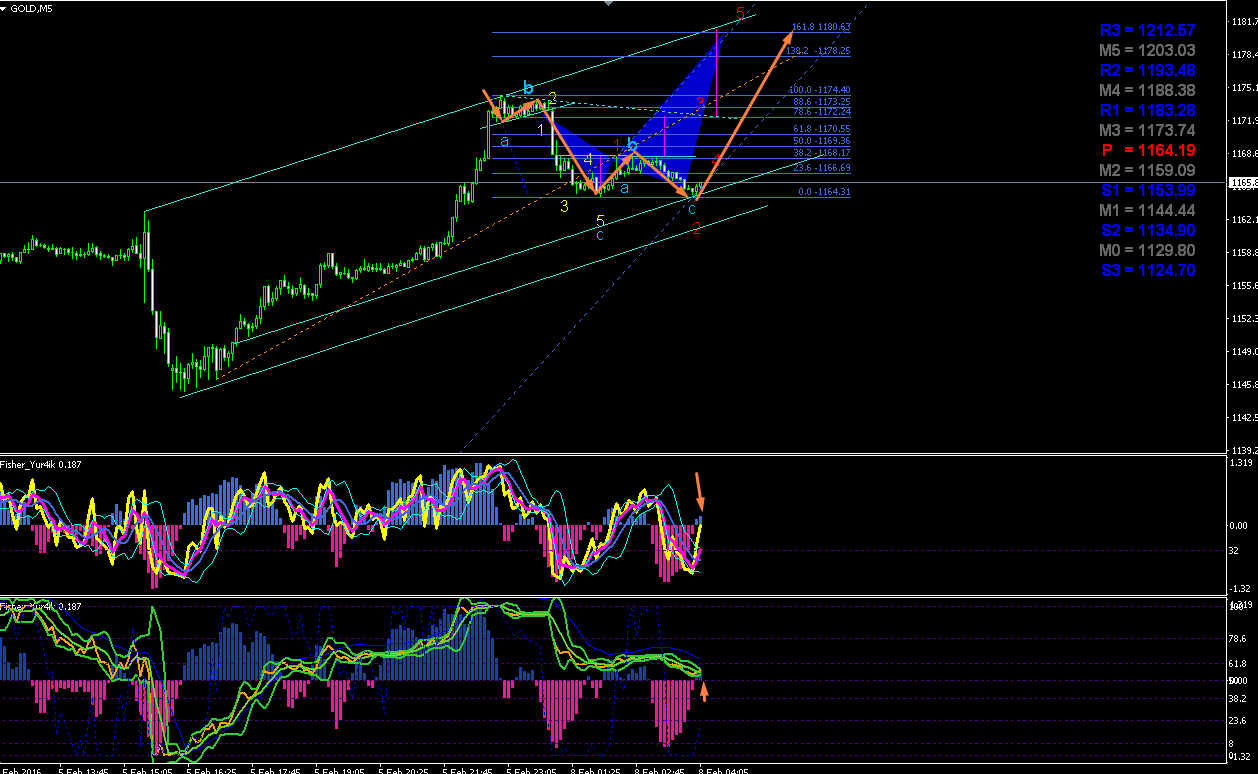Click the 78.6 -1172.24 Fibonacci level label
The image size is (1258, 774).
tap(820, 112)
